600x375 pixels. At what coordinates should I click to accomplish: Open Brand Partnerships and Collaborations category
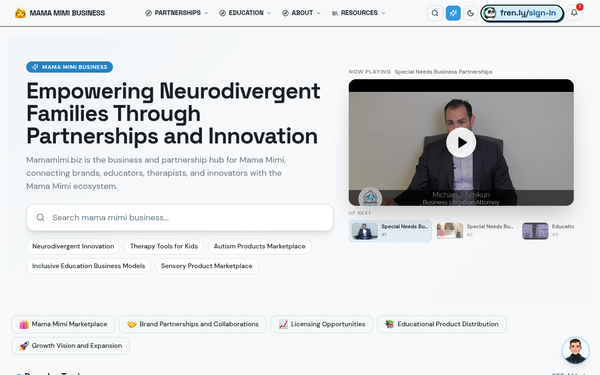pos(193,324)
